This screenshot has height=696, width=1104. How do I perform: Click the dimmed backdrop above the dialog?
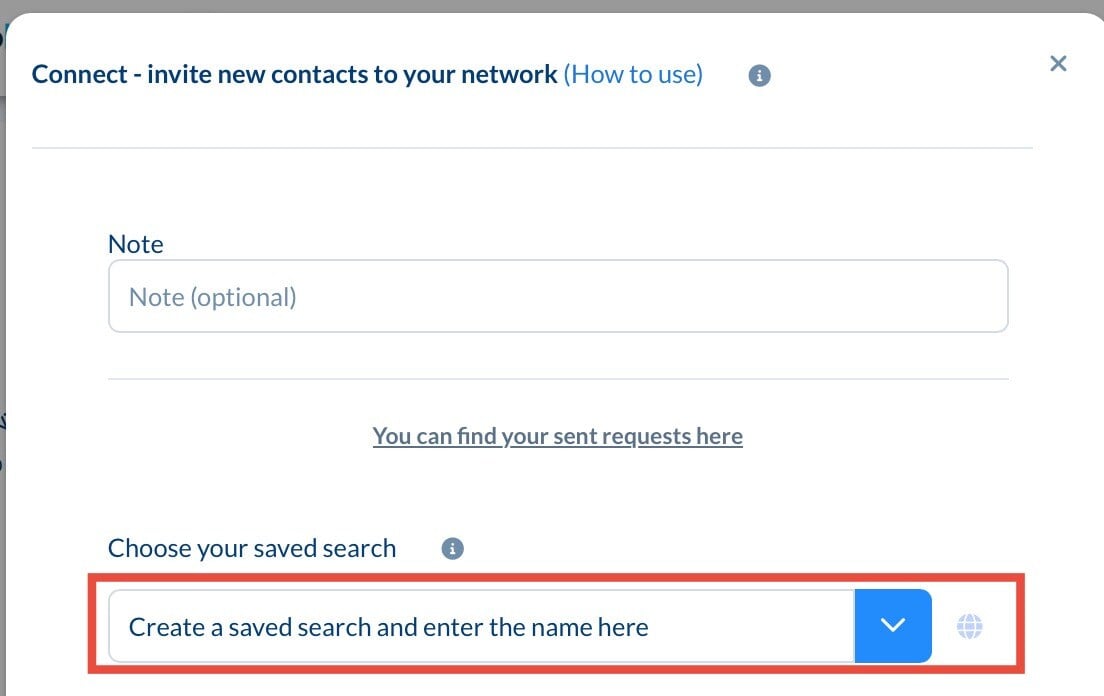click(x=550, y=5)
